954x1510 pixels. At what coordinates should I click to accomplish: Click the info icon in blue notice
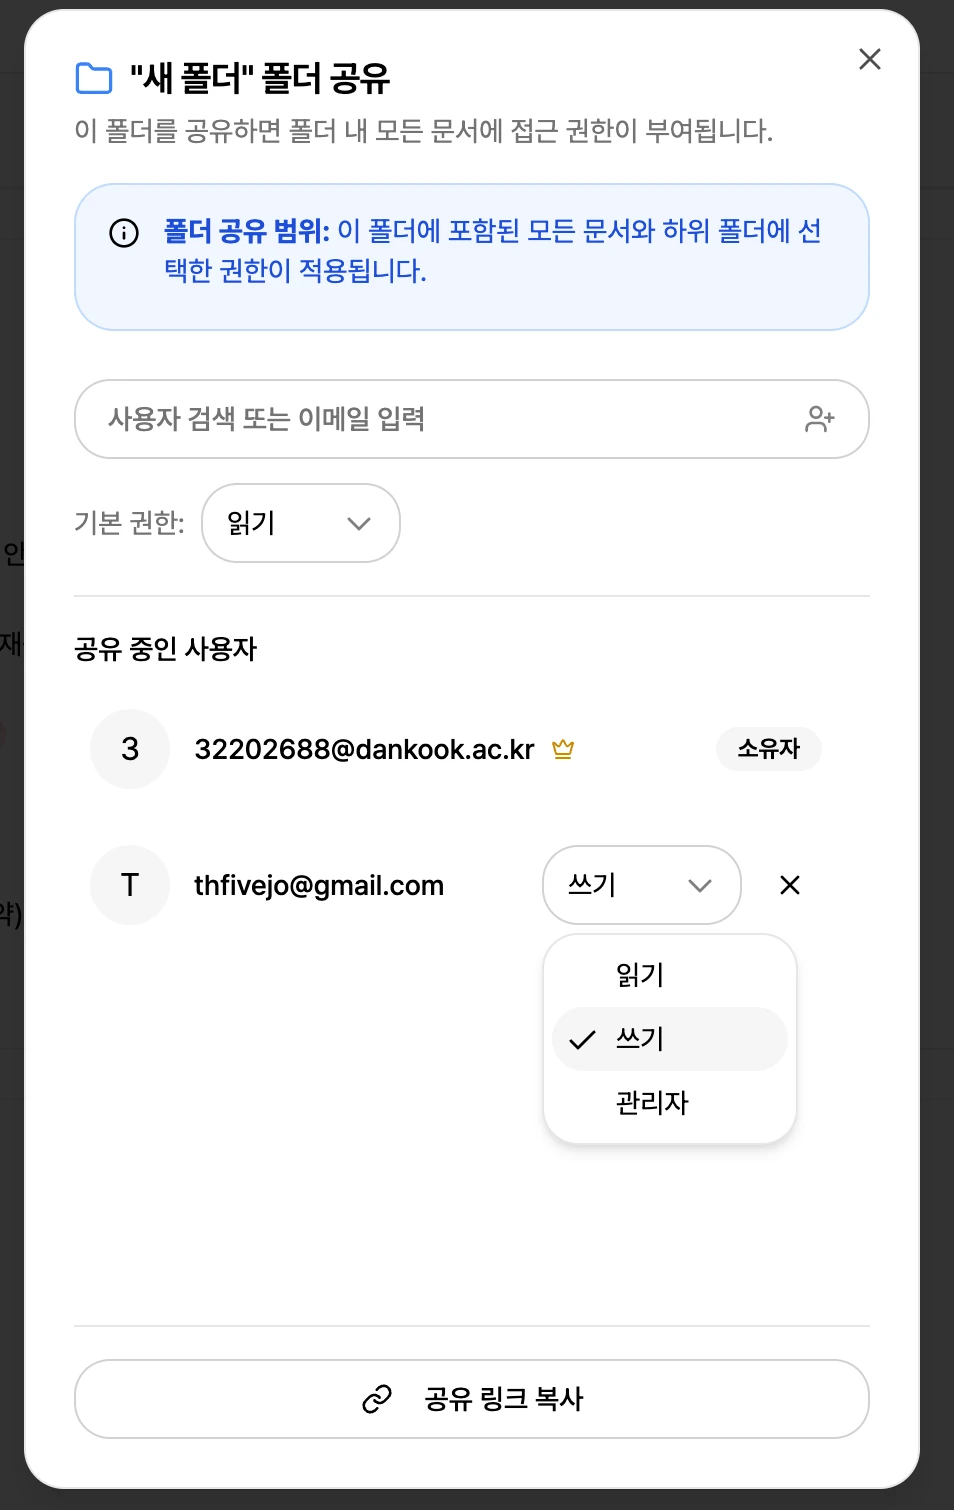click(124, 233)
